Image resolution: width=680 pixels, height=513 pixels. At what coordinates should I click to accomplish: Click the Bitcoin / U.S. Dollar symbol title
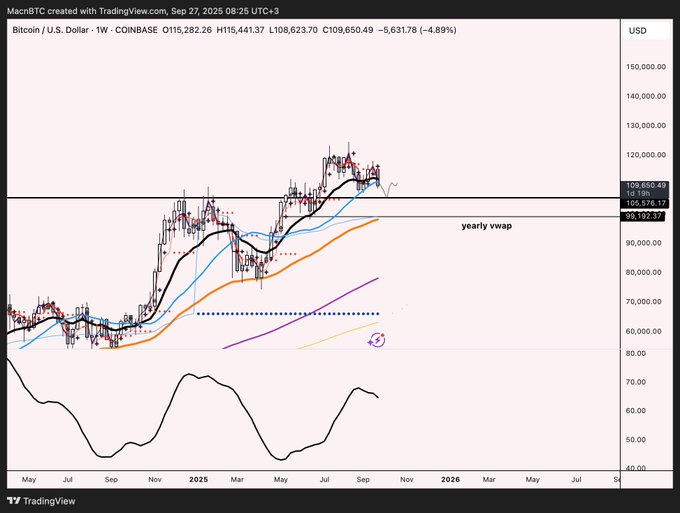(50, 30)
